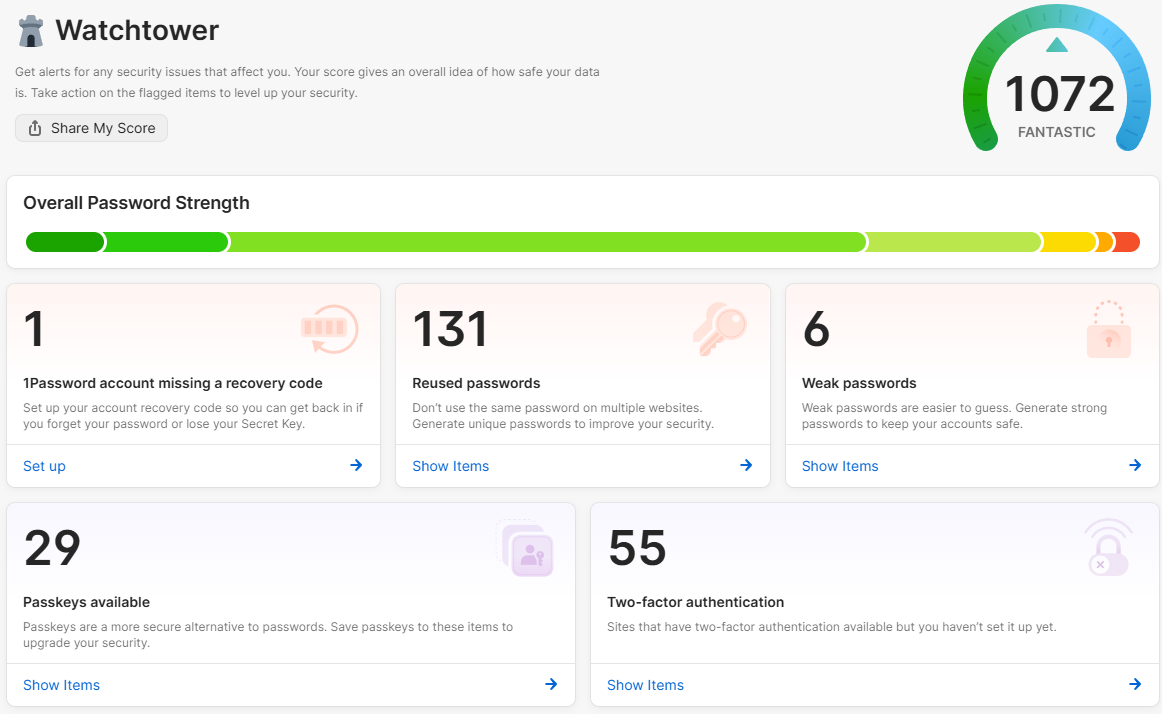Click the two-factor lock icon
1162x714 pixels.
pos(1108,548)
